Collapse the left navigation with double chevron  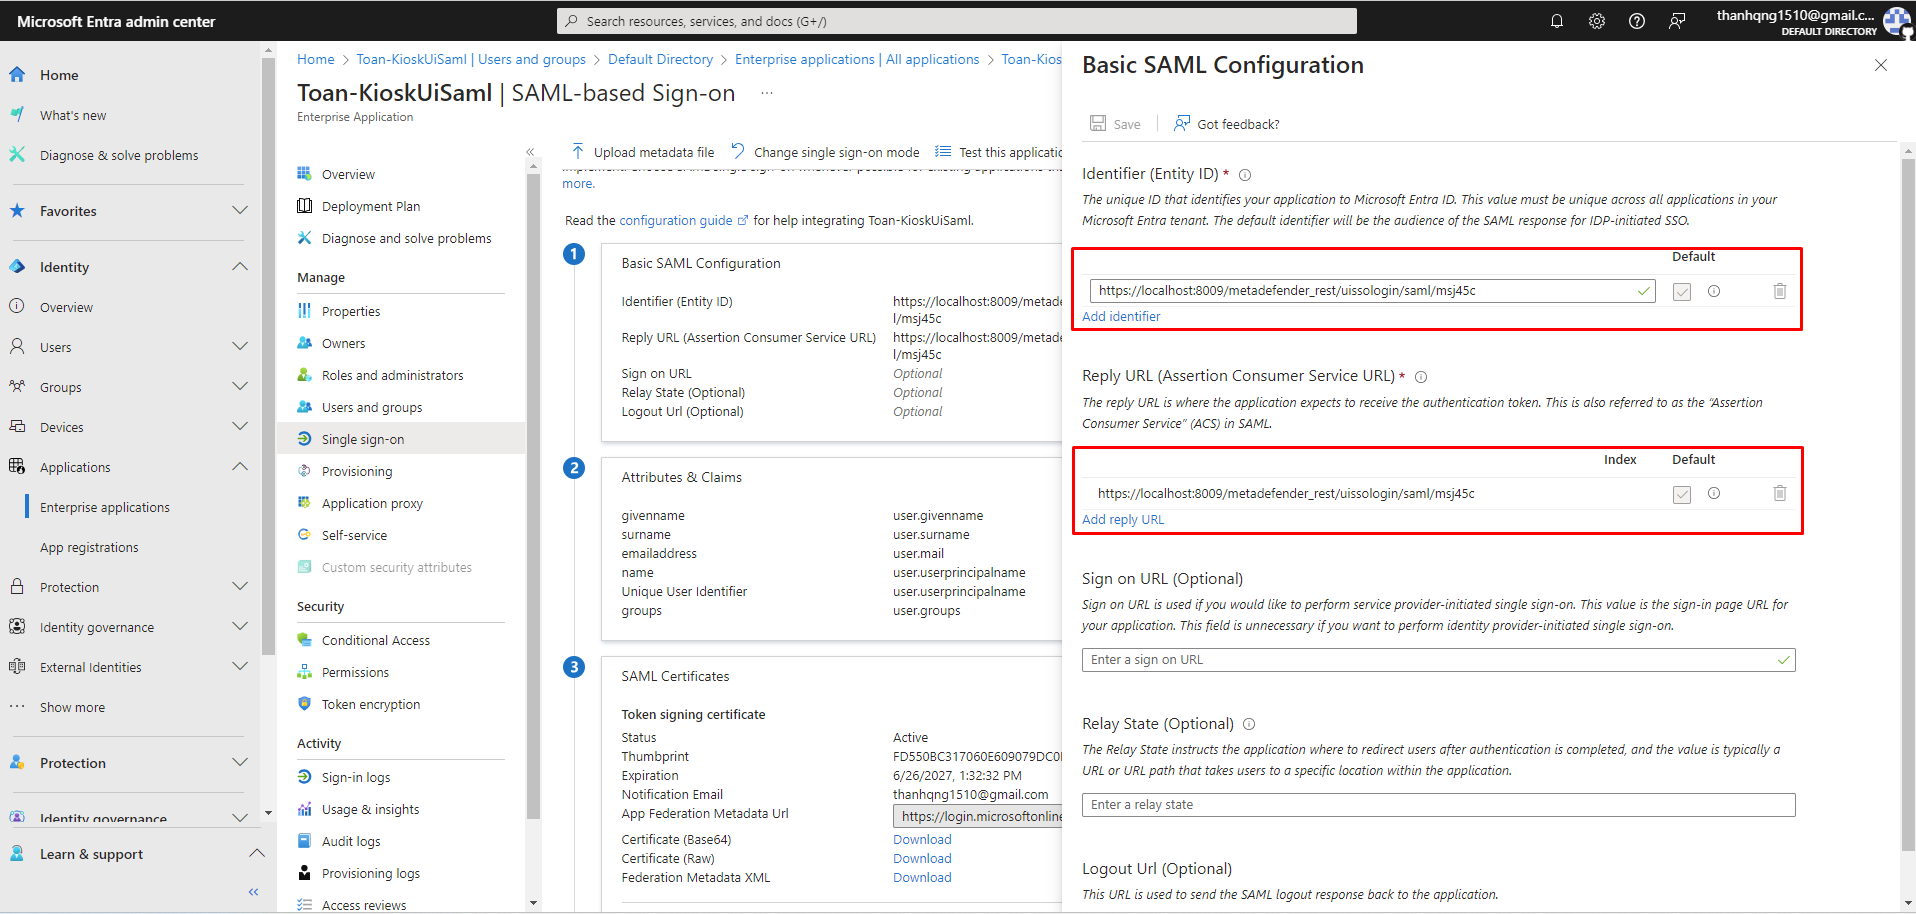[x=253, y=892]
